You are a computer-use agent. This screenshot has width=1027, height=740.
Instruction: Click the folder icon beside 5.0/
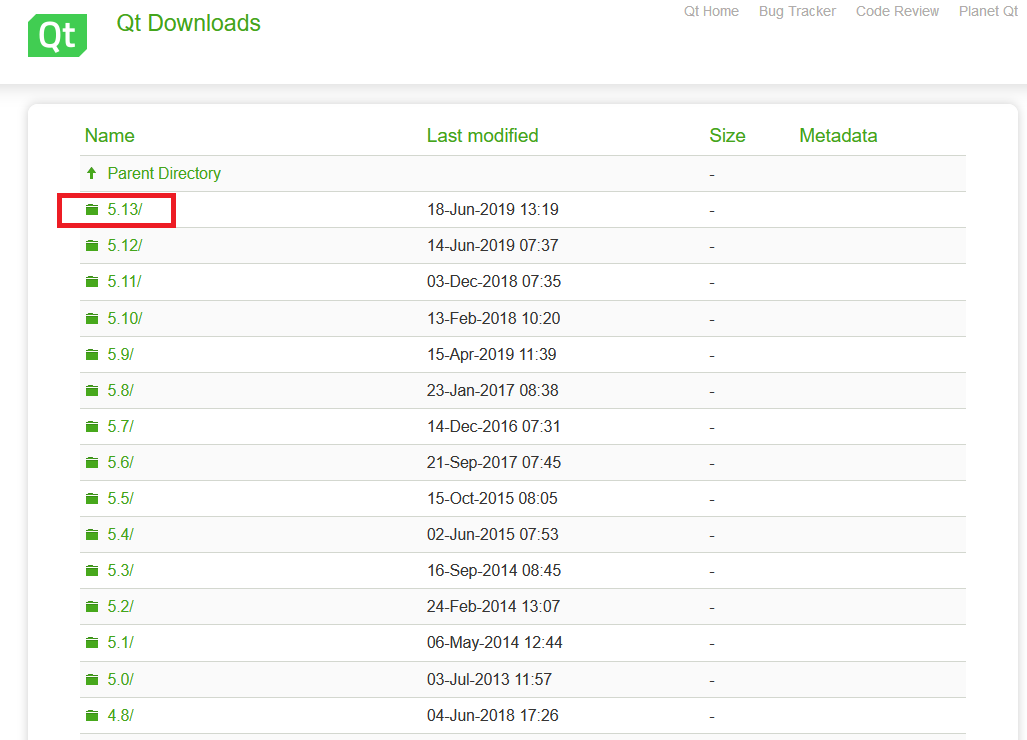pyautogui.click(x=92, y=679)
